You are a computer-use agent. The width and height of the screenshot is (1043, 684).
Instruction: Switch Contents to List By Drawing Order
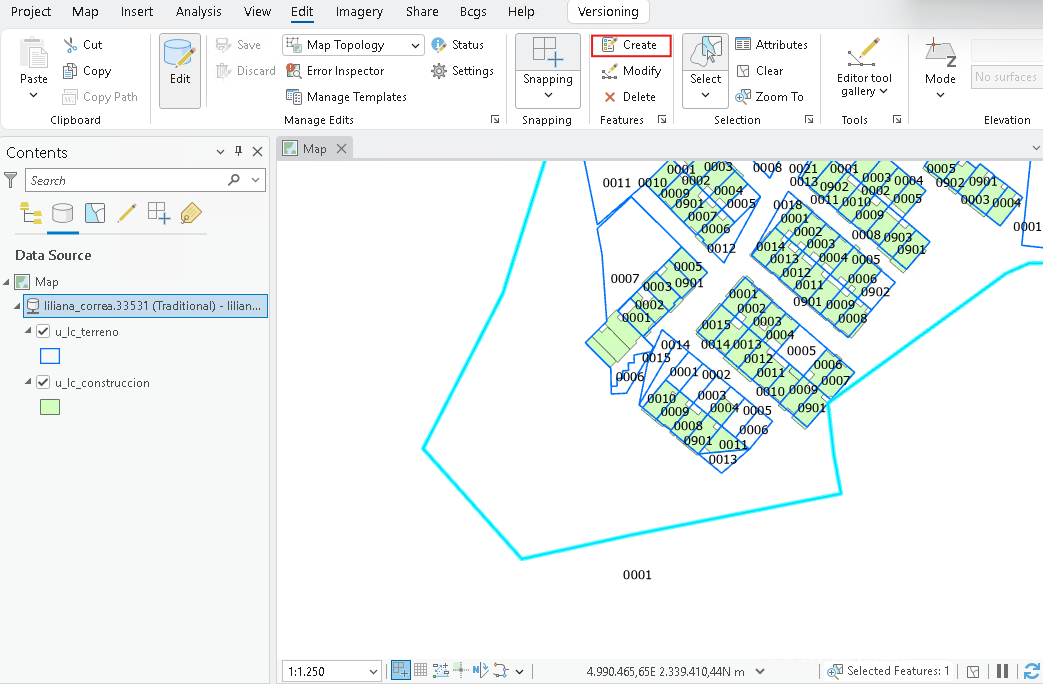tap(31, 214)
